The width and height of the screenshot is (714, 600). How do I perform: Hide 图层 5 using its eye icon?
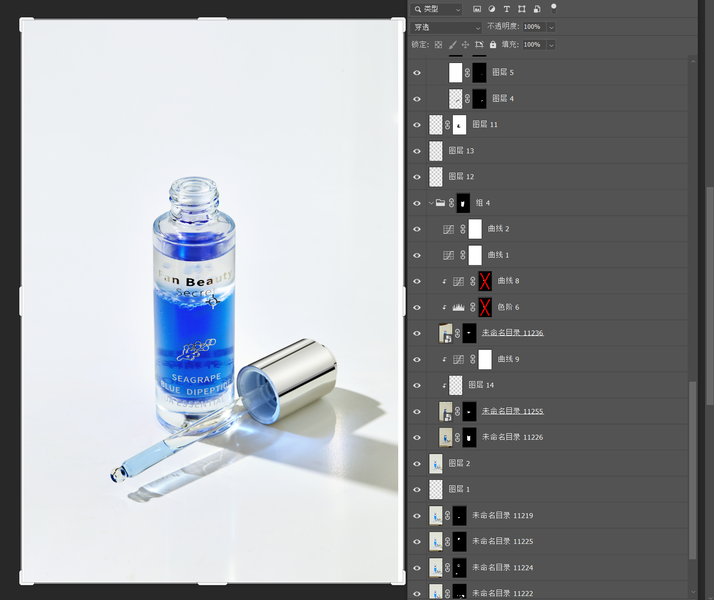[417, 73]
